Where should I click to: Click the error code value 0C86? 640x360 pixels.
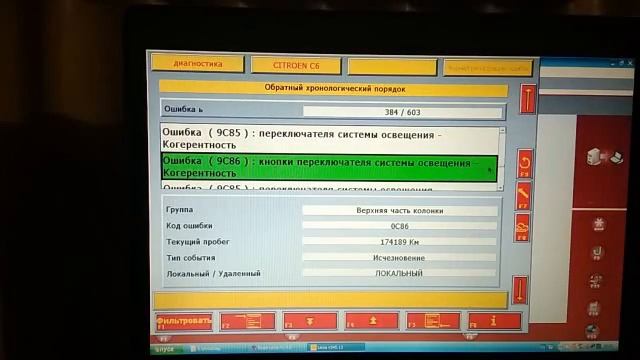pyautogui.click(x=399, y=226)
